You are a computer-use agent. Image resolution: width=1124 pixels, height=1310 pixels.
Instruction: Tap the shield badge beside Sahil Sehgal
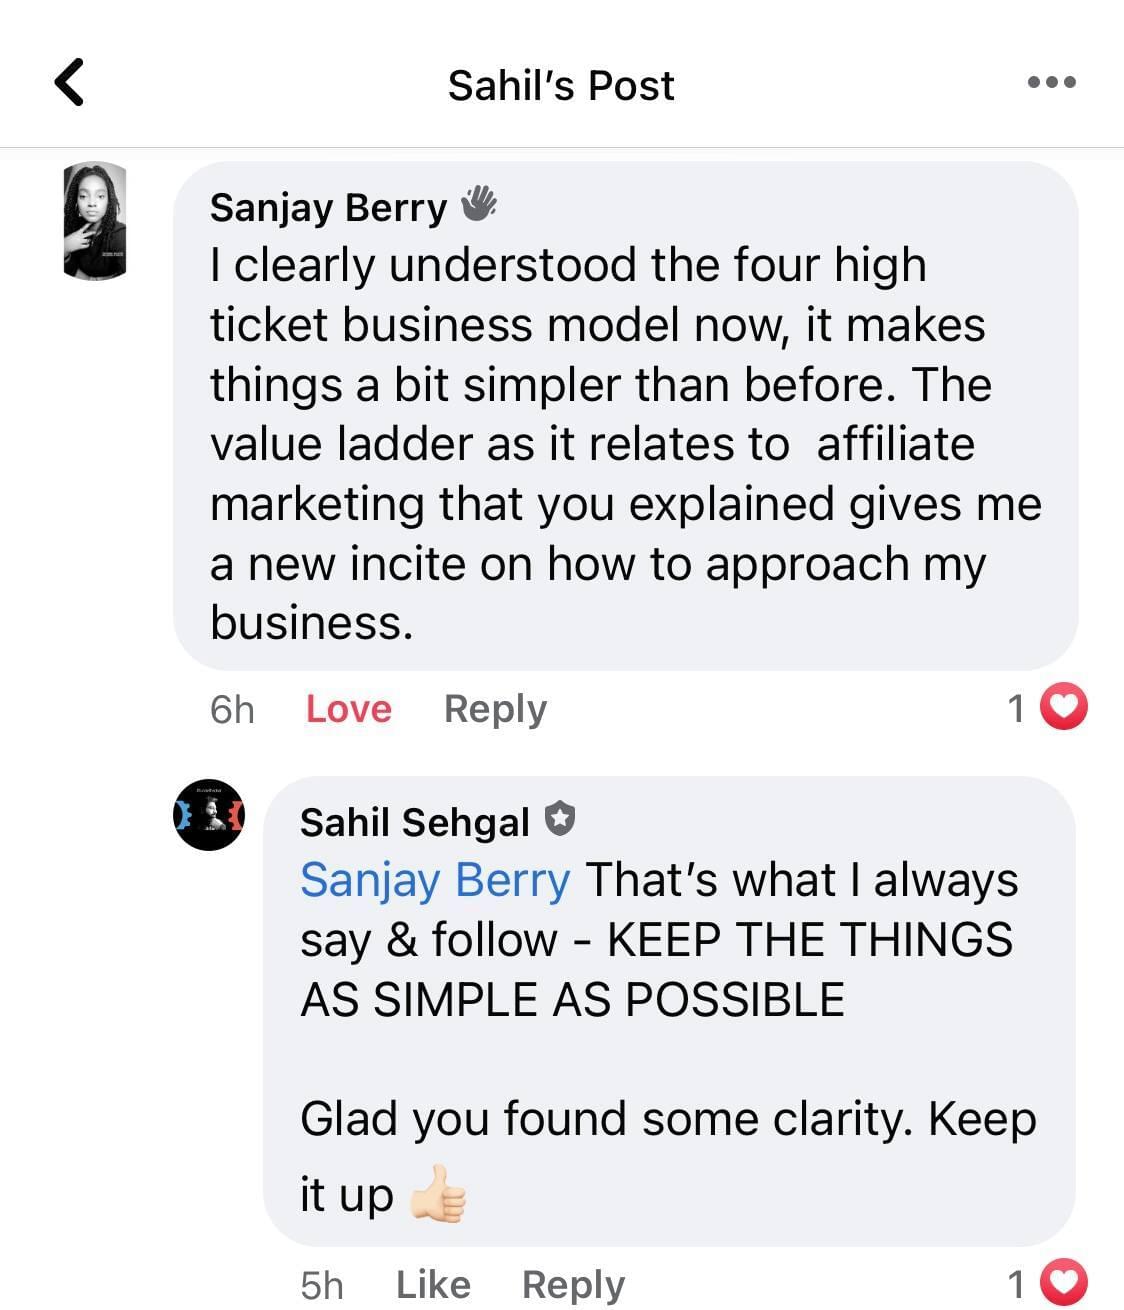[x=560, y=820]
